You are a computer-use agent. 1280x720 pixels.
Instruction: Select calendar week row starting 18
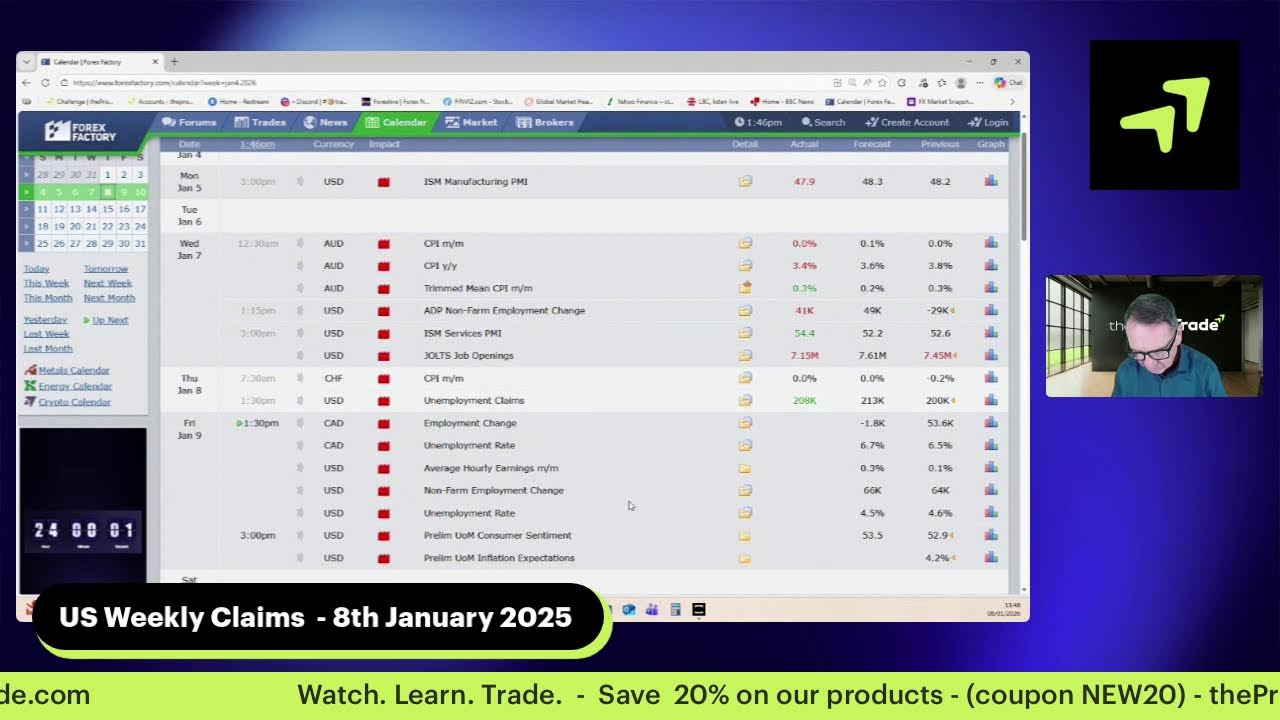point(27,226)
